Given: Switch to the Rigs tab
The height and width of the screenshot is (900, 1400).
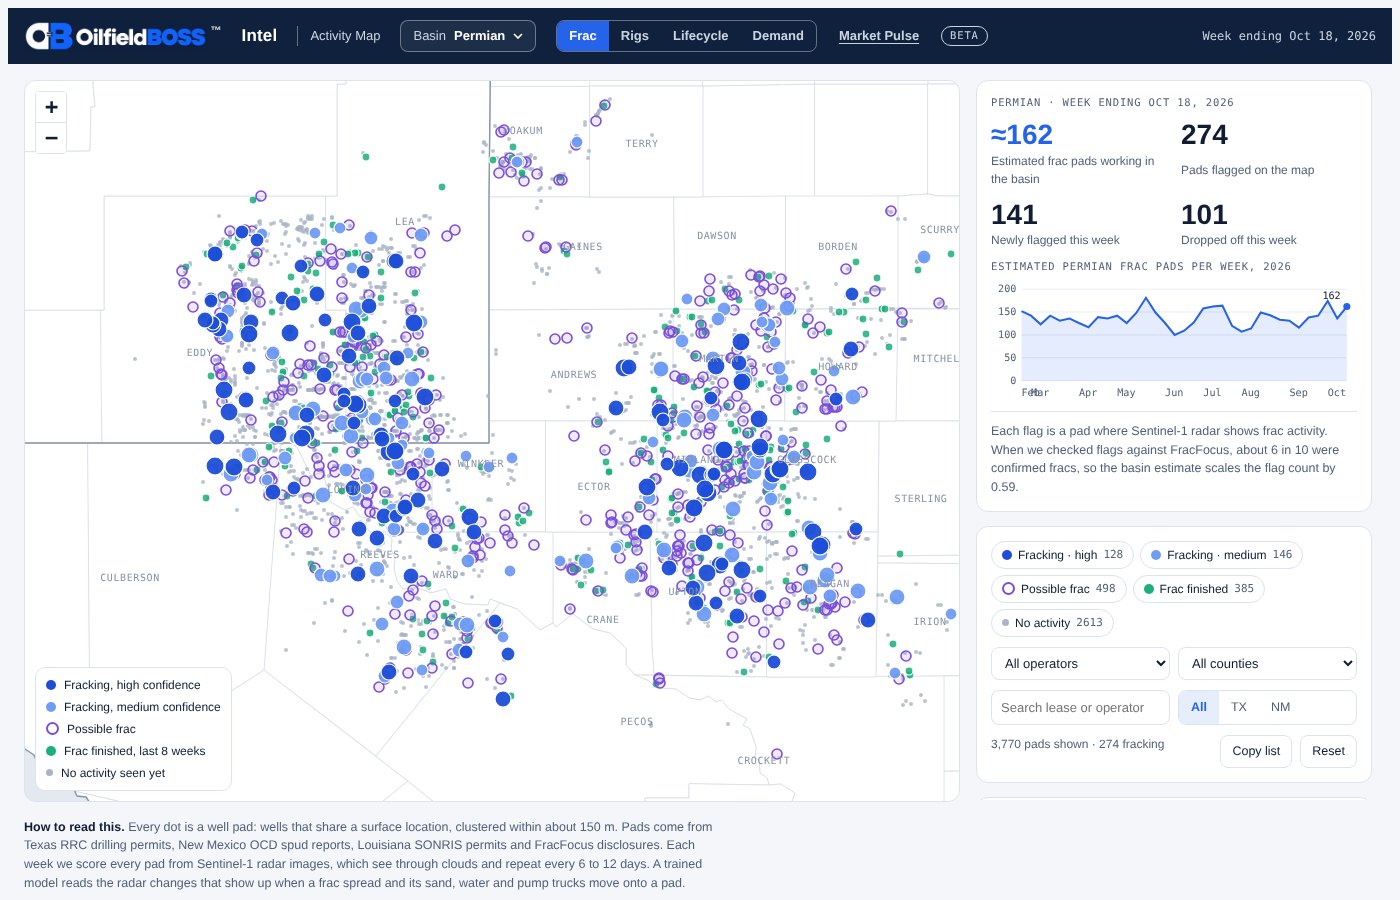Looking at the screenshot, I should tap(635, 36).
